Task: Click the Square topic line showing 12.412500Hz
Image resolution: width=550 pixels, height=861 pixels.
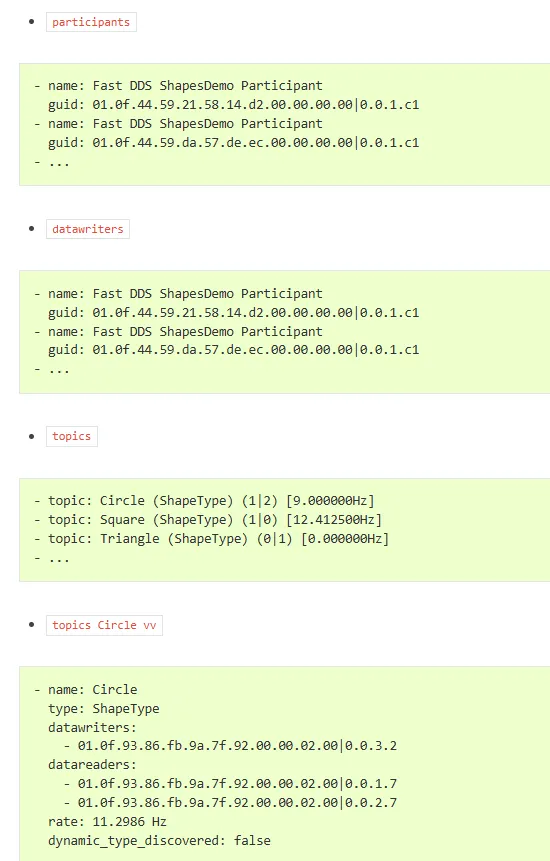Action: pos(208,519)
